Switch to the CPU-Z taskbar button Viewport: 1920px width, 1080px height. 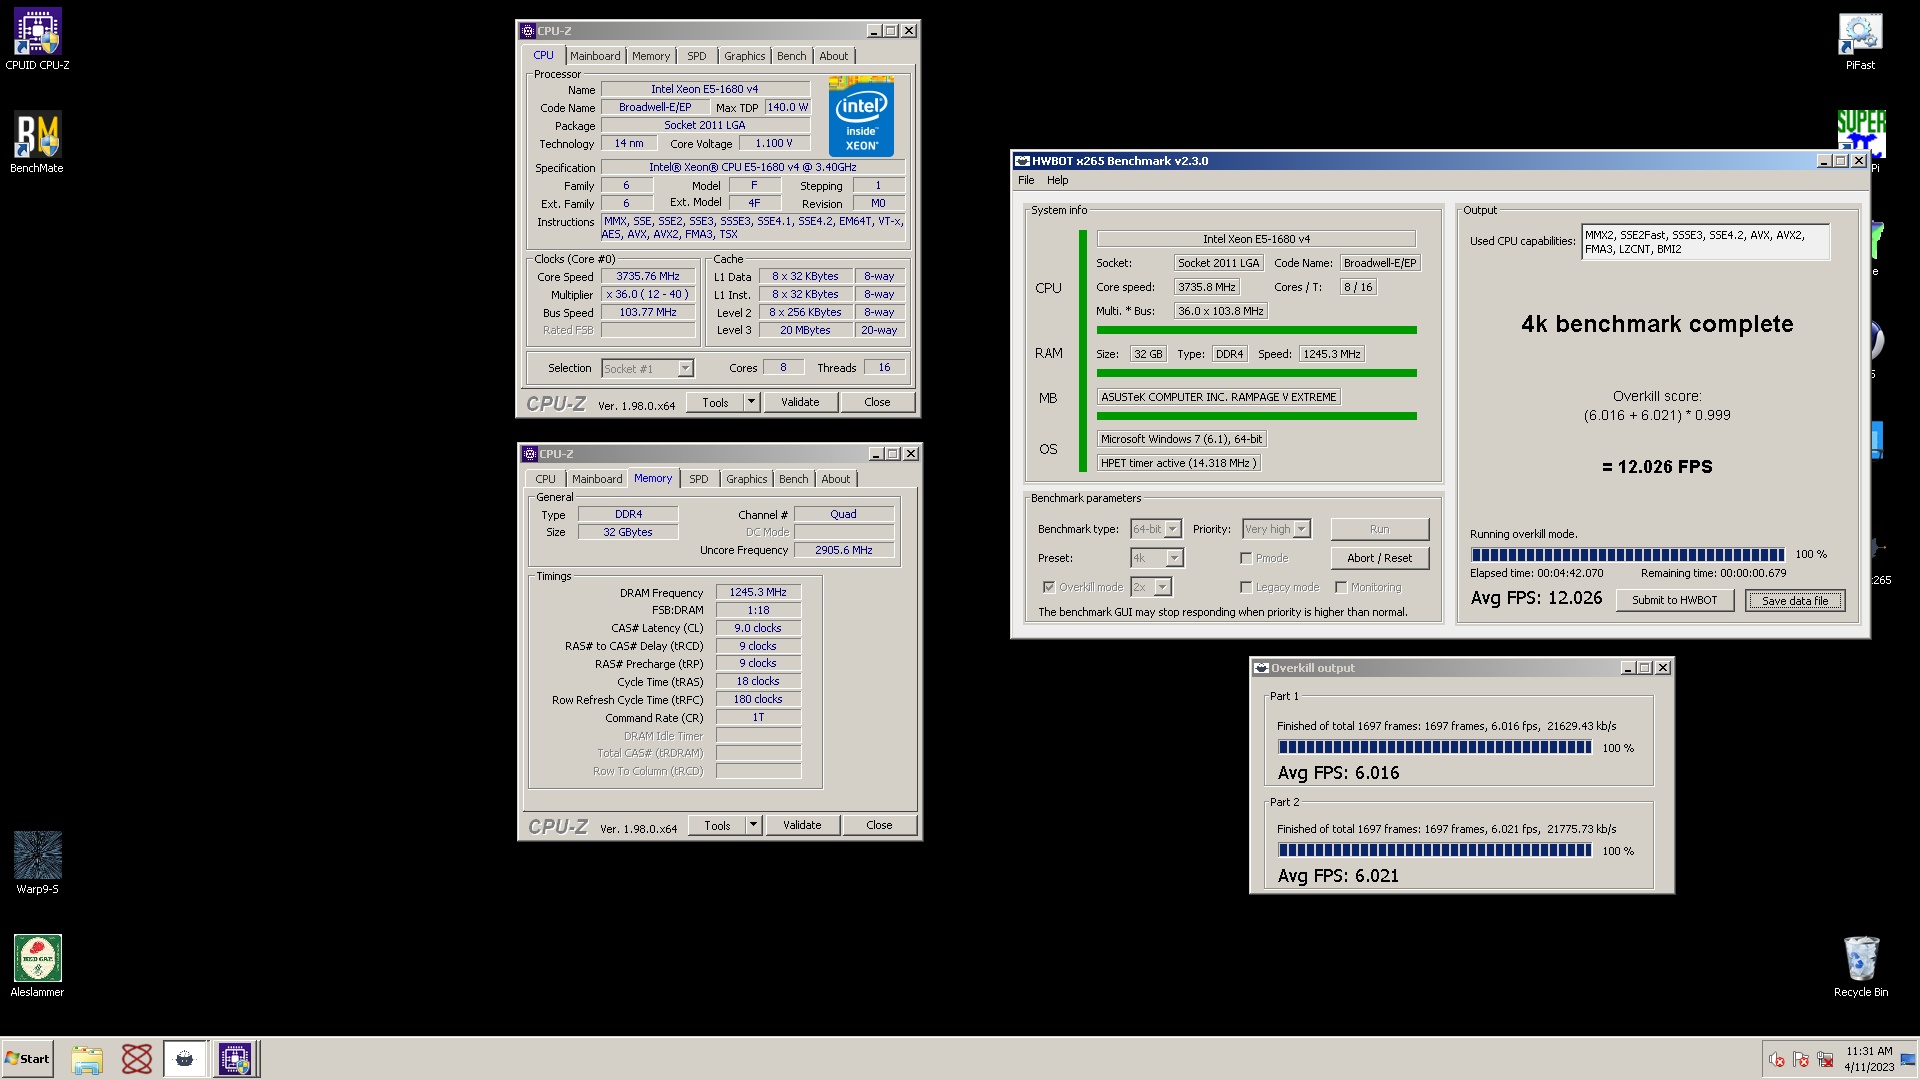point(235,1059)
